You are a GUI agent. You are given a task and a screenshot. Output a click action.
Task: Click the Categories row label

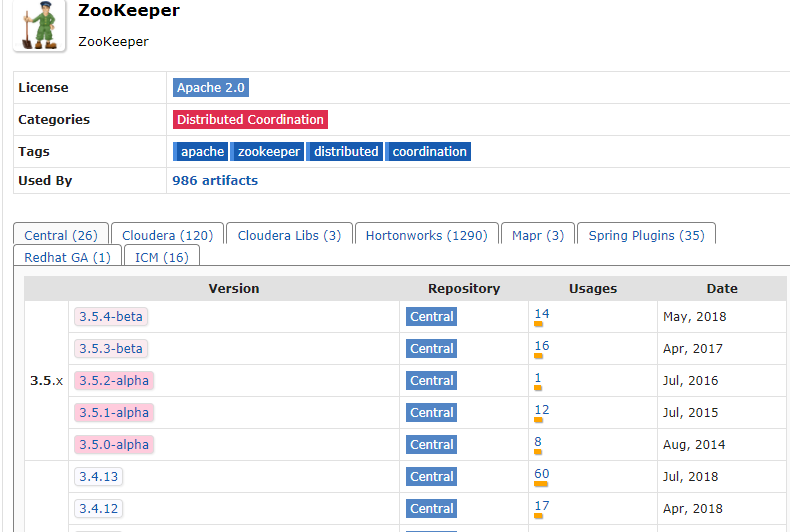[x=54, y=119]
